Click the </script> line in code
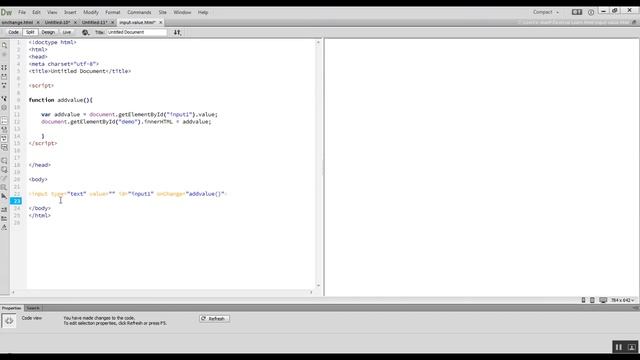This screenshot has height=360, width=640. click(x=43, y=143)
